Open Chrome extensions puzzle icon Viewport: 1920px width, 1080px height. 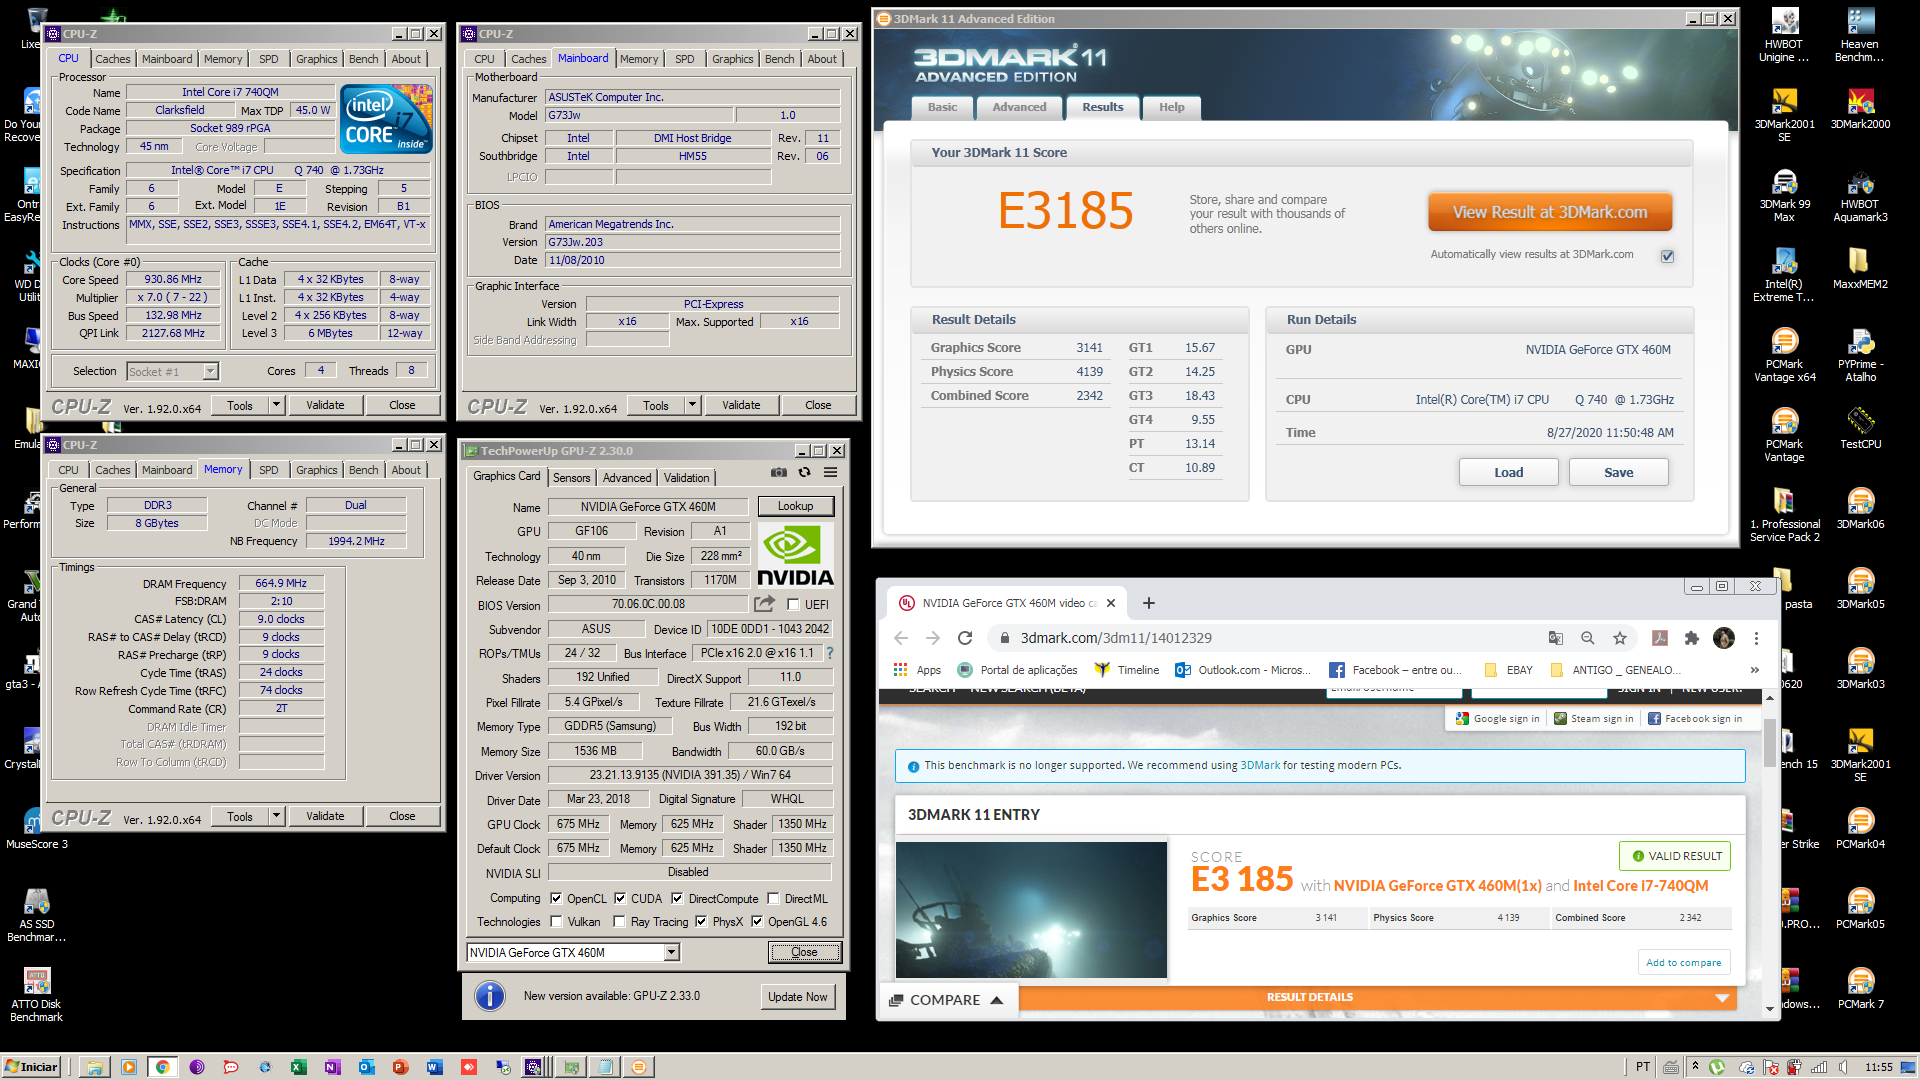point(1692,638)
